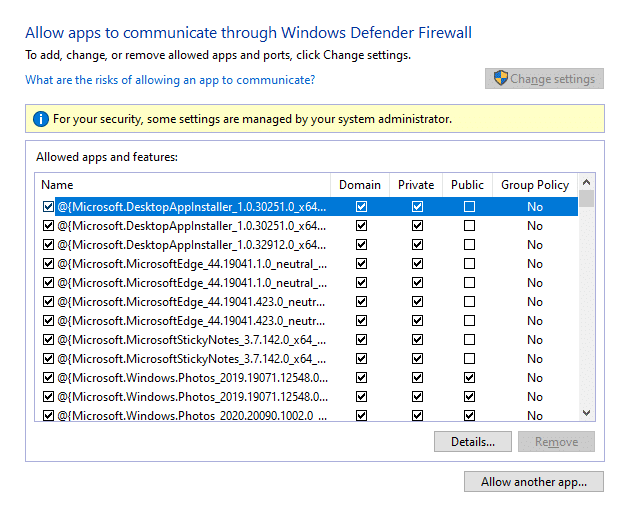The image size is (629, 526).
Task: Click the vertical scrollbar thumb in apps list
Action: pos(586,199)
